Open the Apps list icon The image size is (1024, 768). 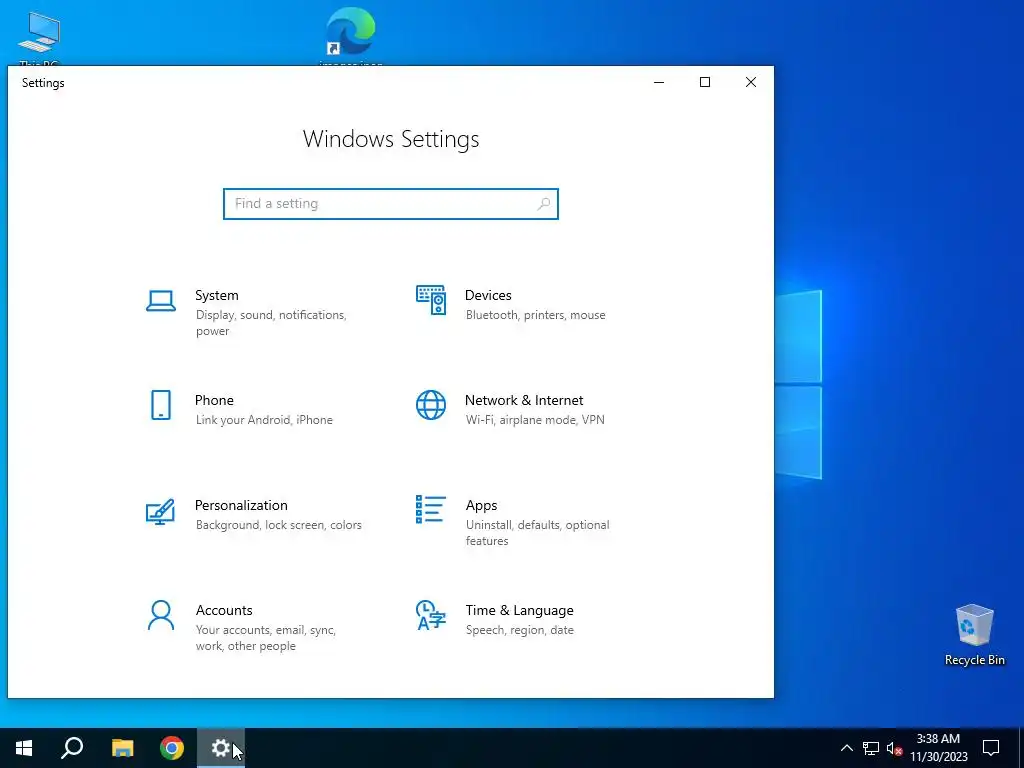(431, 509)
